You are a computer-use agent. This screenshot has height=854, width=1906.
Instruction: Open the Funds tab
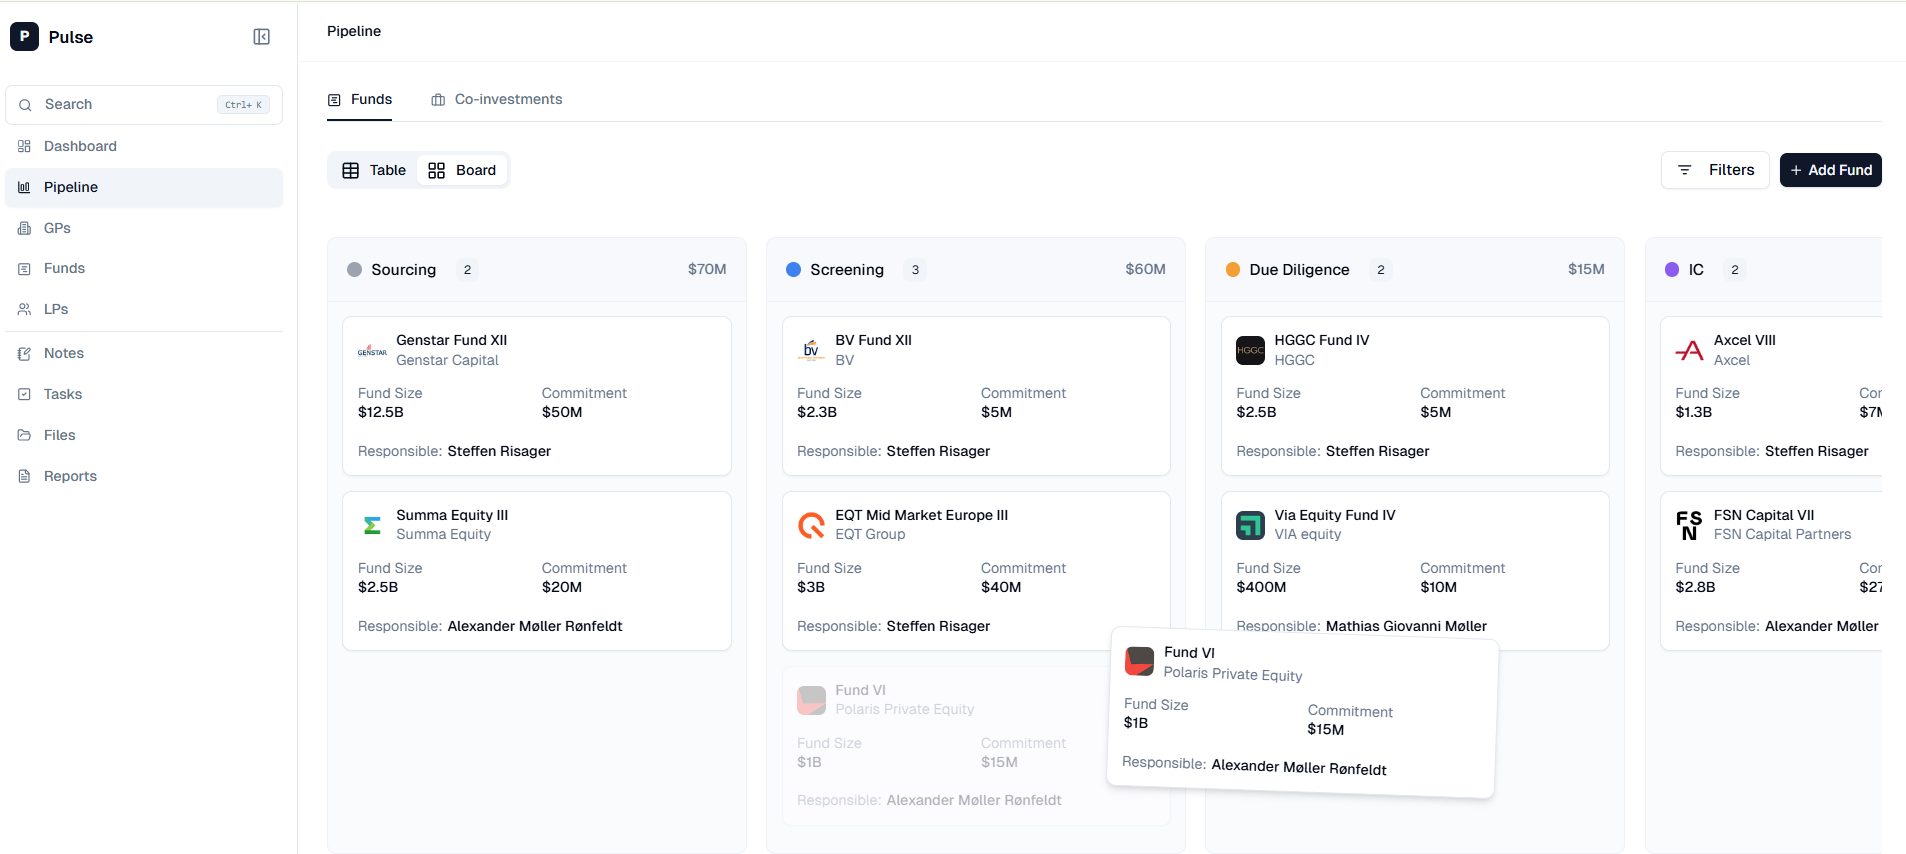tap(360, 100)
